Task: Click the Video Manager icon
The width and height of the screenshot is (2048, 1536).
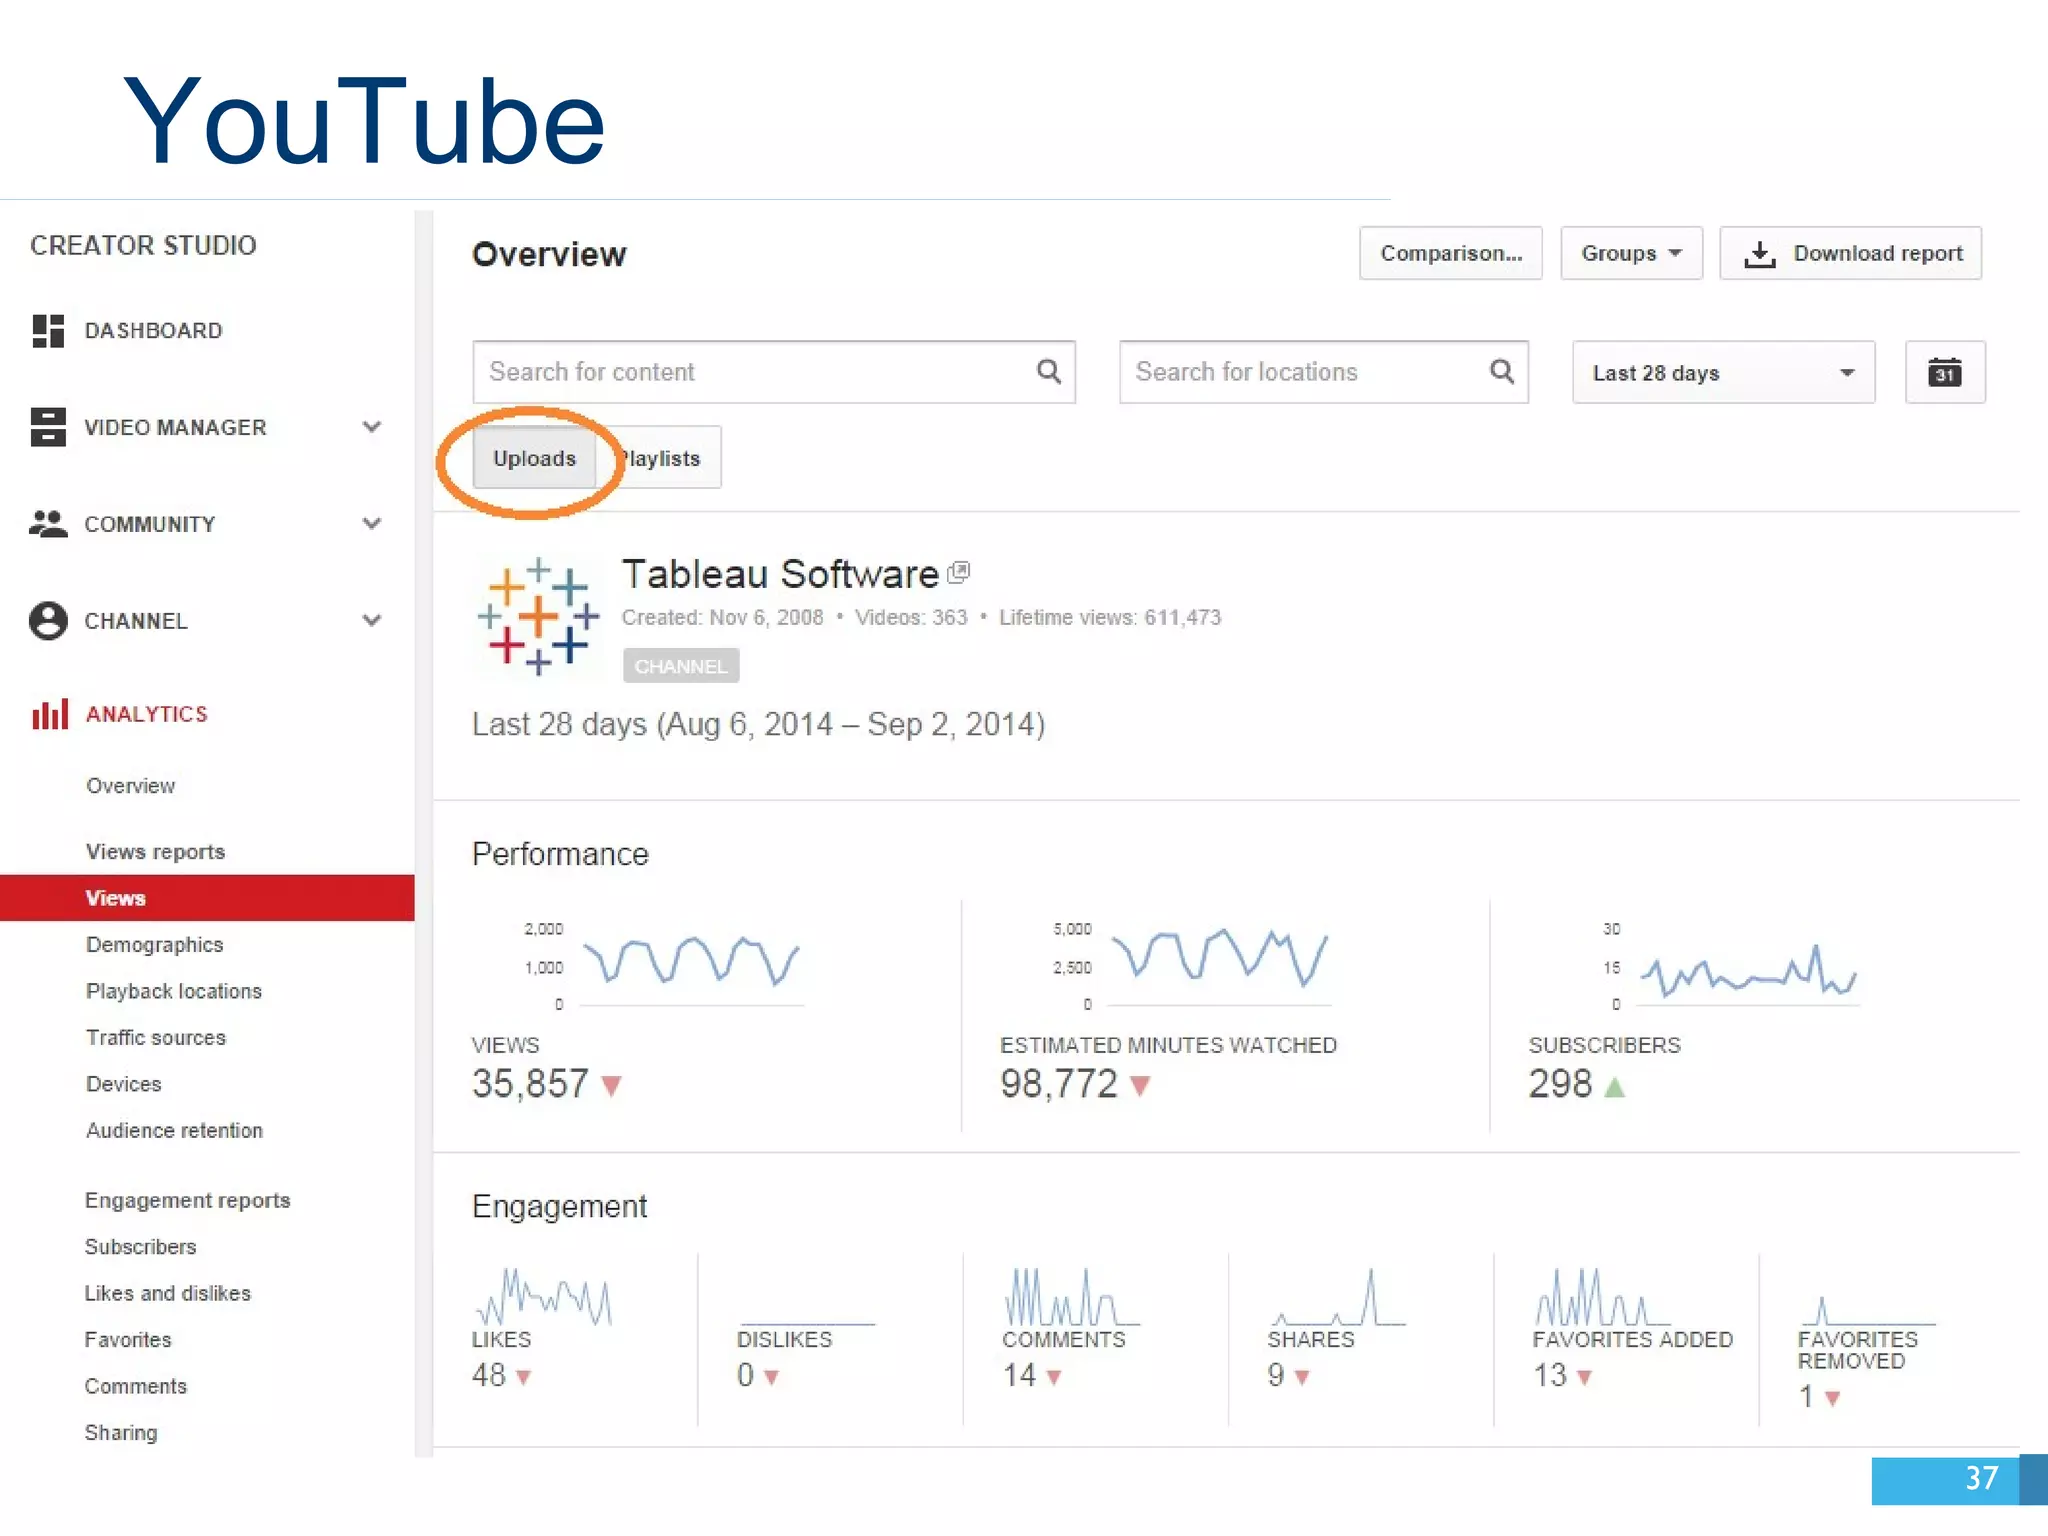Action: click(48, 427)
